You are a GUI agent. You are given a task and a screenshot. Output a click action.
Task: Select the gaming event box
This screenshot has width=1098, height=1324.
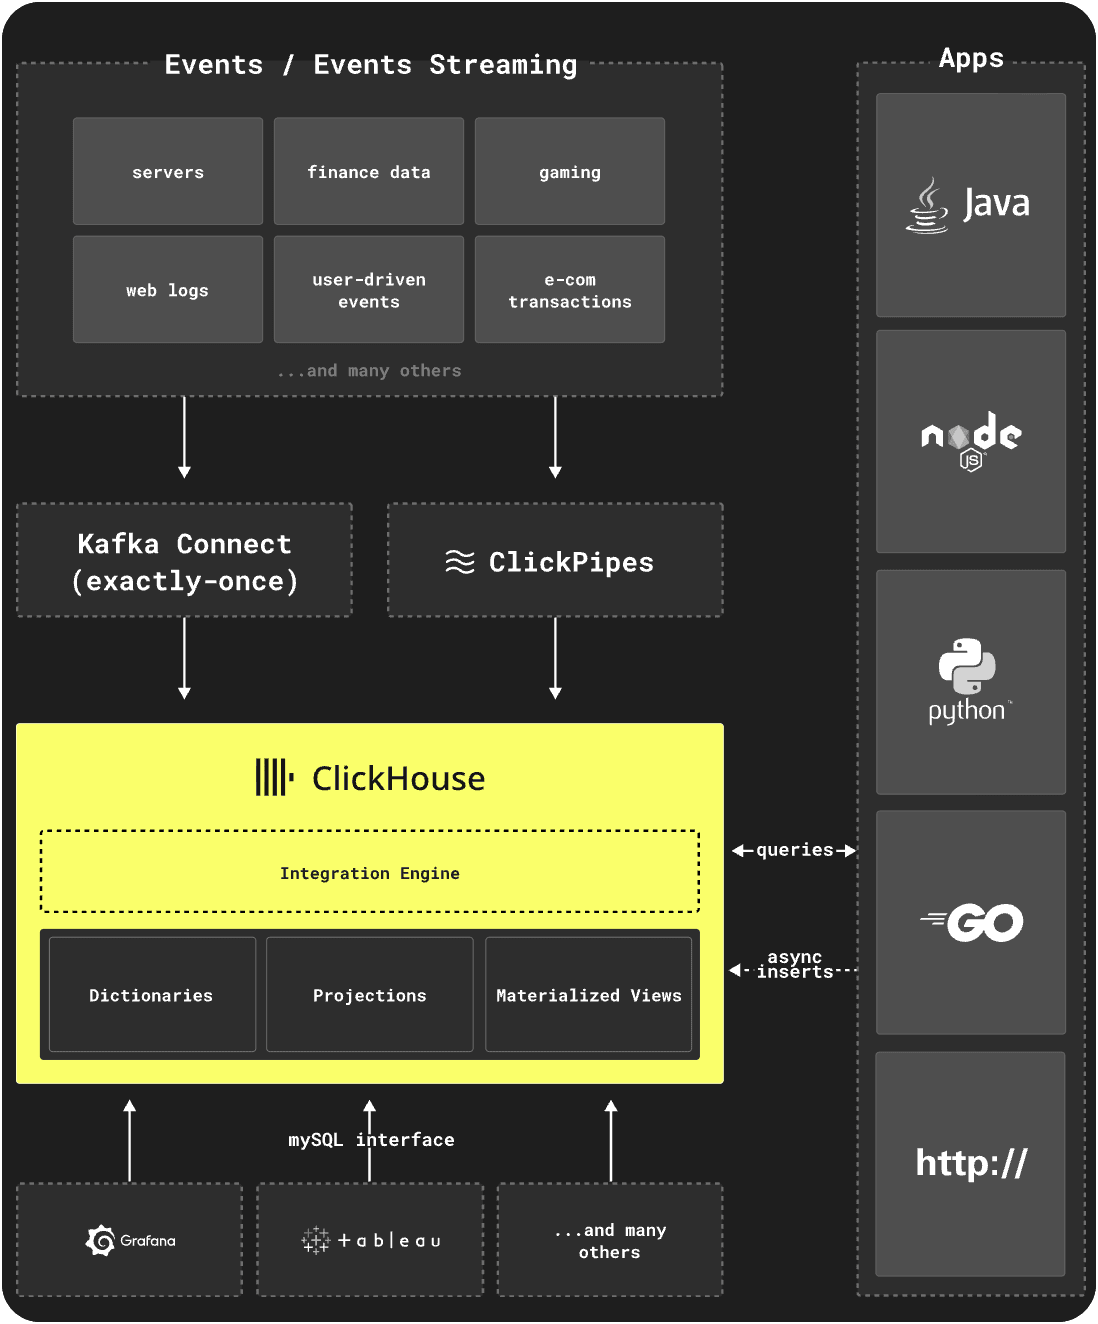[x=570, y=171]
